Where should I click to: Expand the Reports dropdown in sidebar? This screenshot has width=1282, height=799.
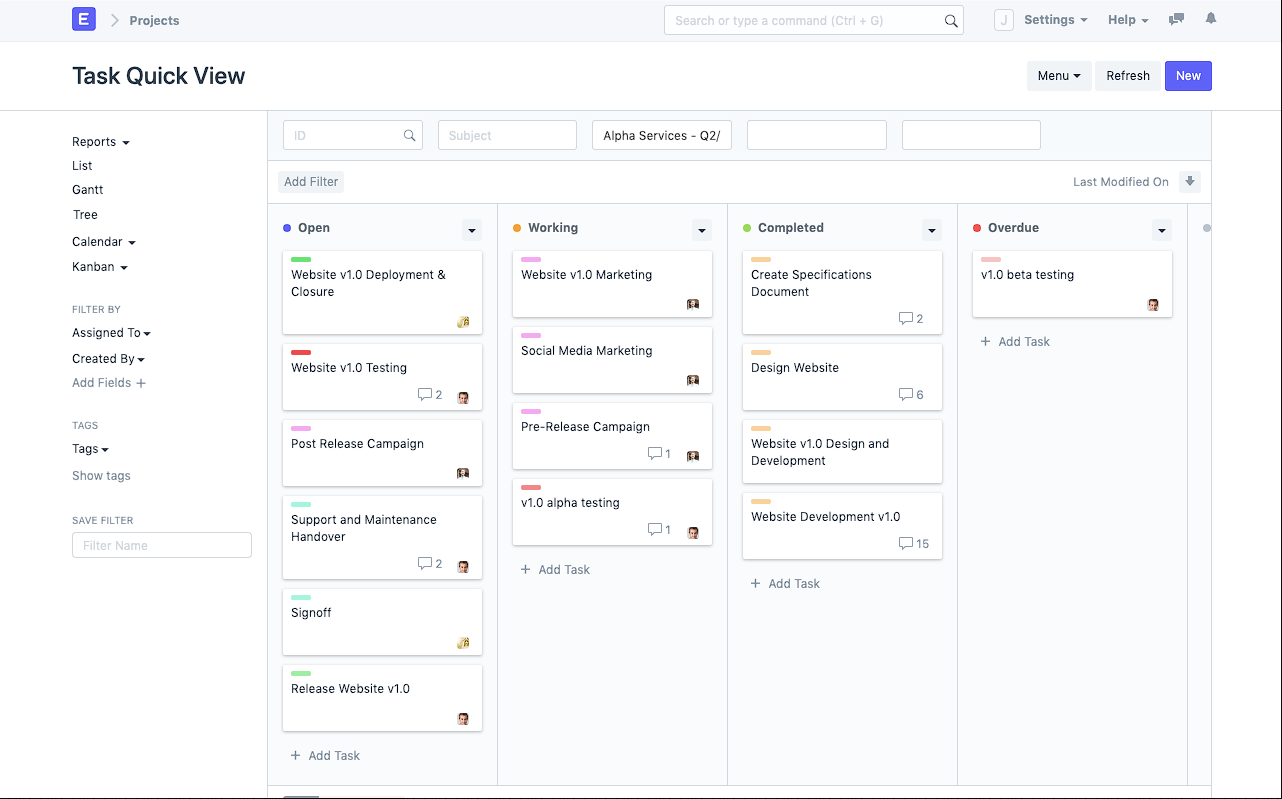click(x=101, y=142)
